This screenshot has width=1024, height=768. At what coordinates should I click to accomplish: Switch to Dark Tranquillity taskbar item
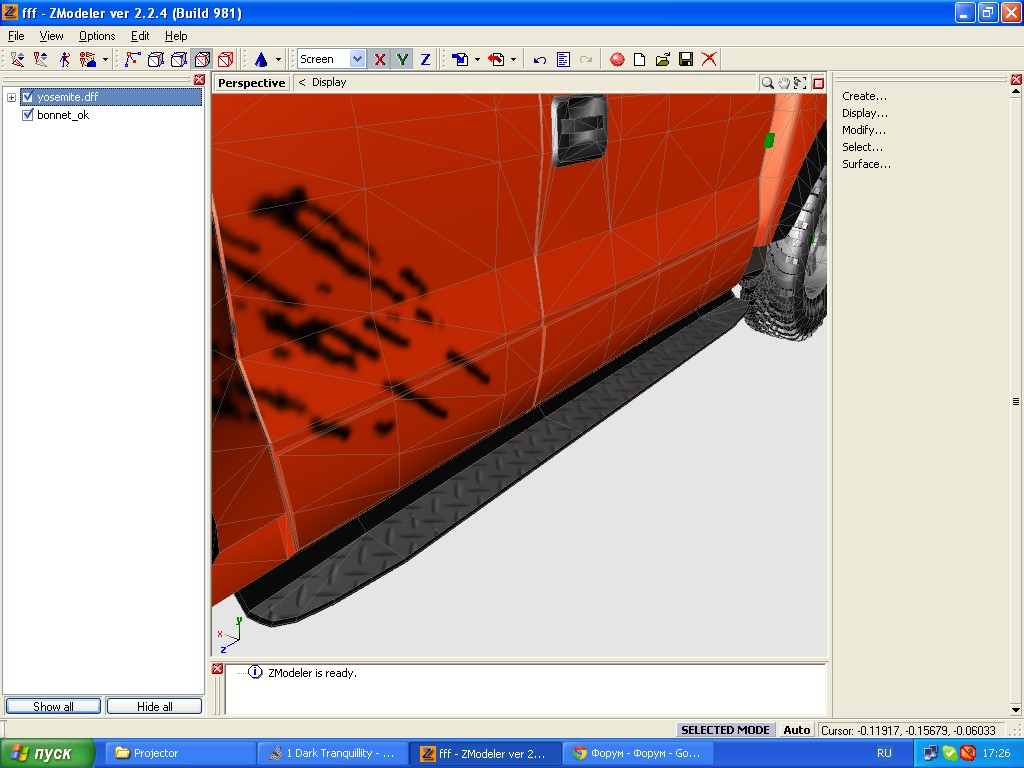332,753
